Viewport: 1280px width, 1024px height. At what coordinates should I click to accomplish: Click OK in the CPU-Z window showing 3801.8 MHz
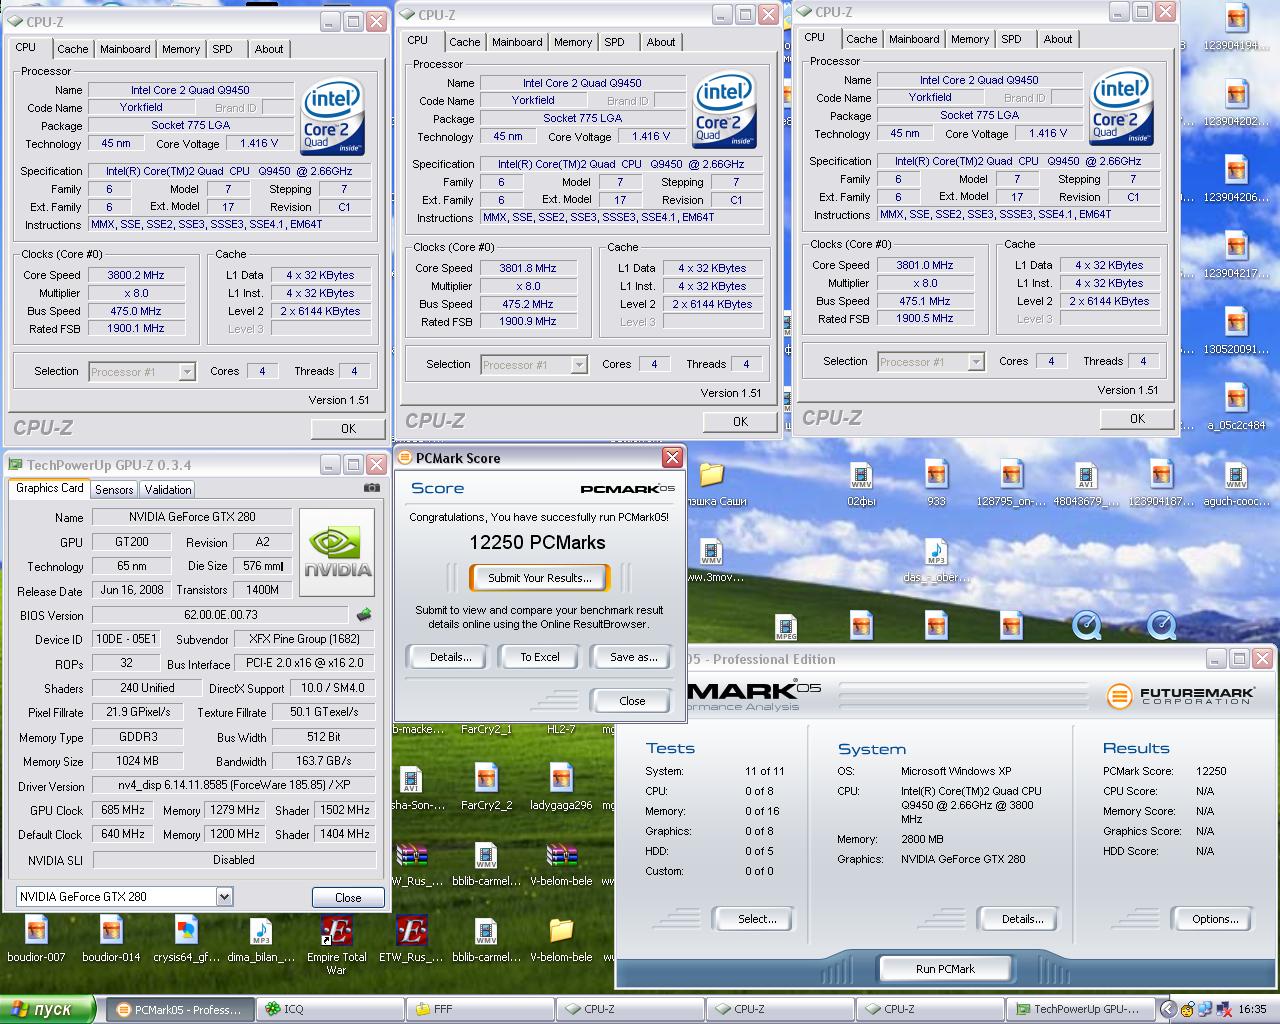point(740,421)
